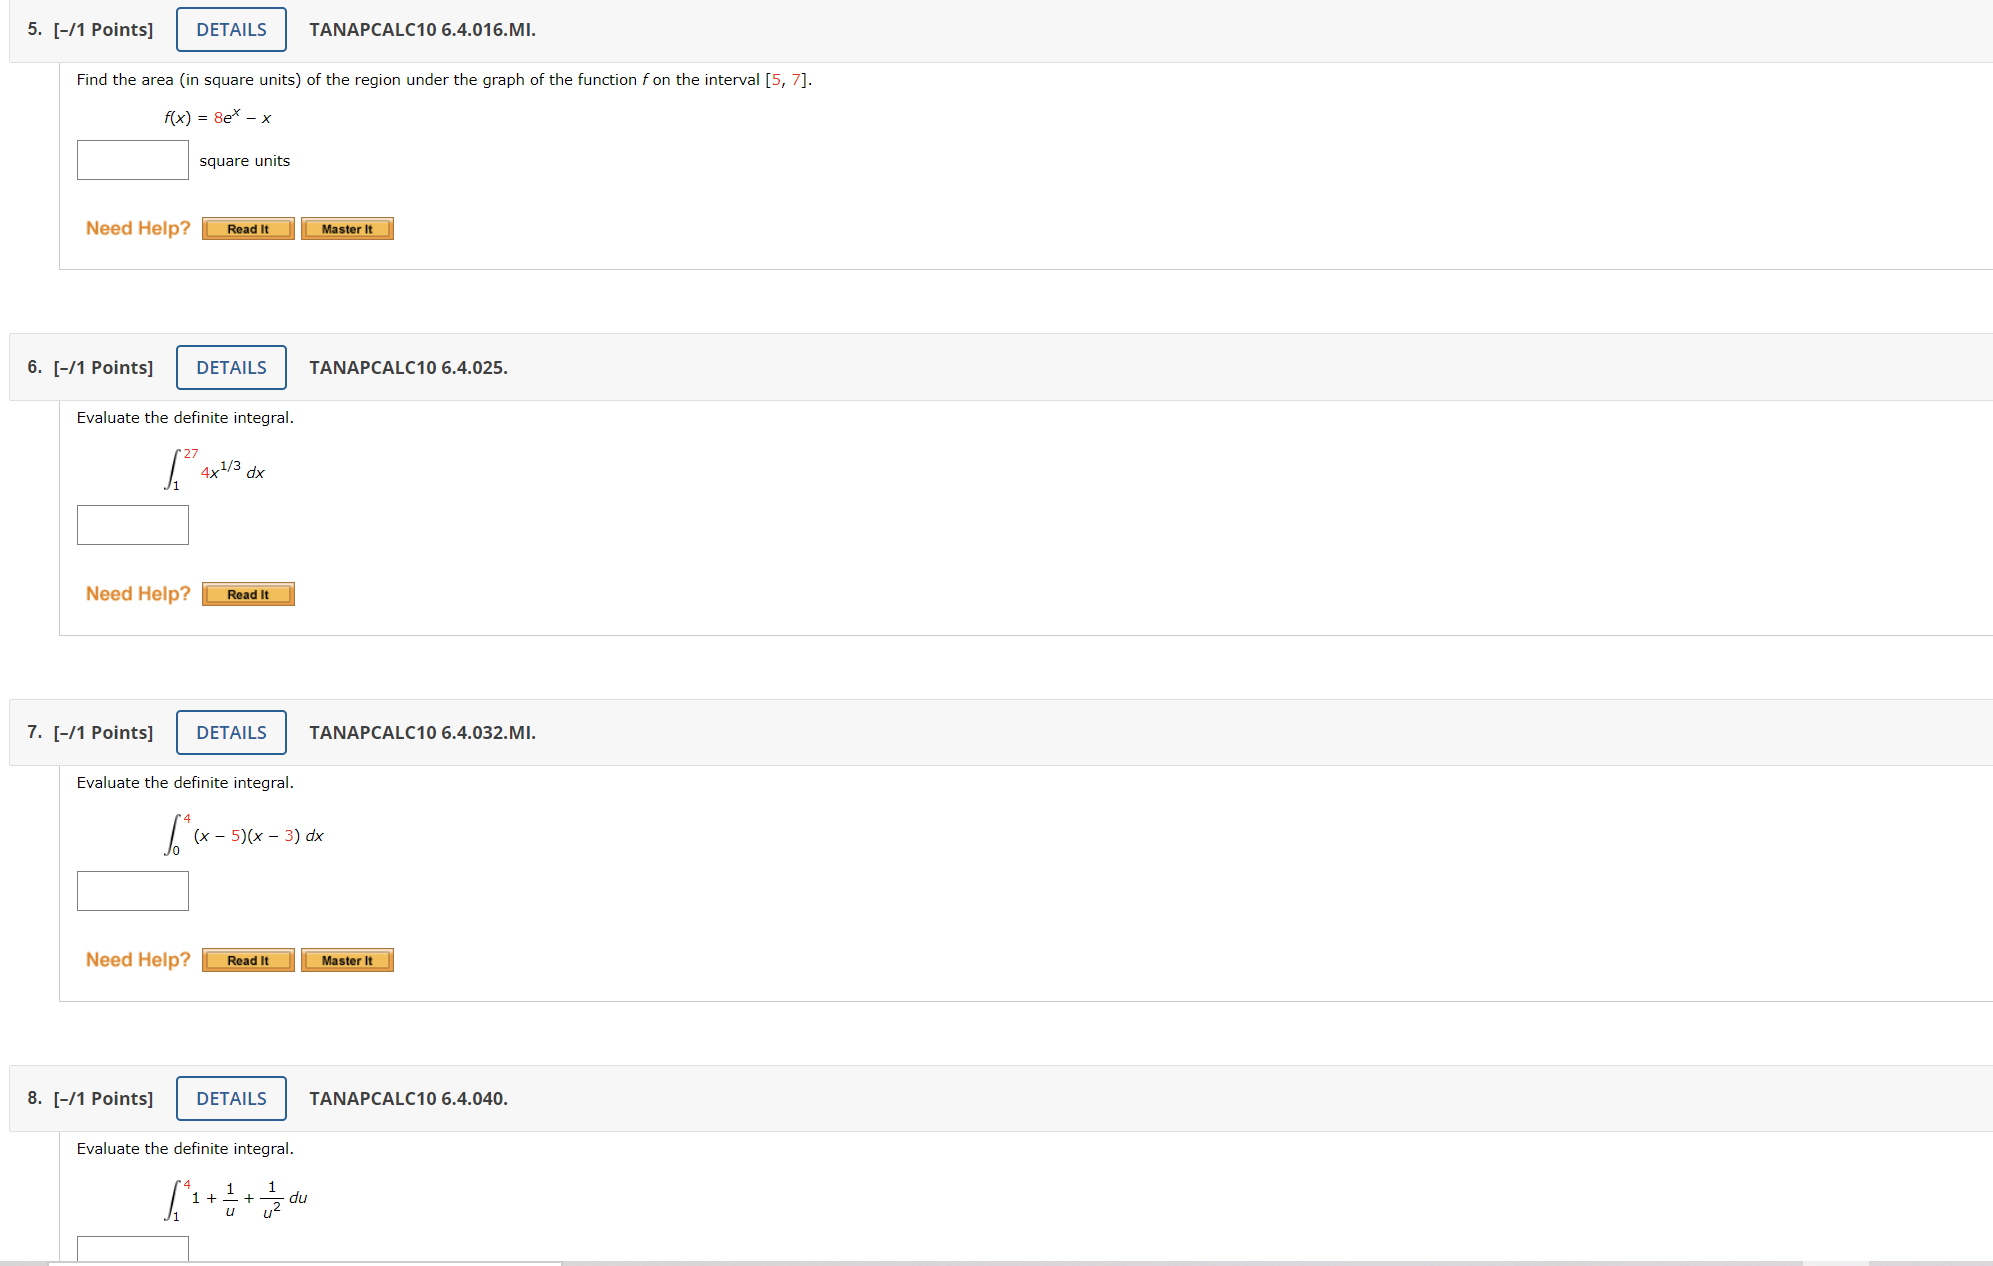Click answer box for (x−5)(x−3) integral
This screenshot has width=1993, height=1266.
[x=133, y=891]
